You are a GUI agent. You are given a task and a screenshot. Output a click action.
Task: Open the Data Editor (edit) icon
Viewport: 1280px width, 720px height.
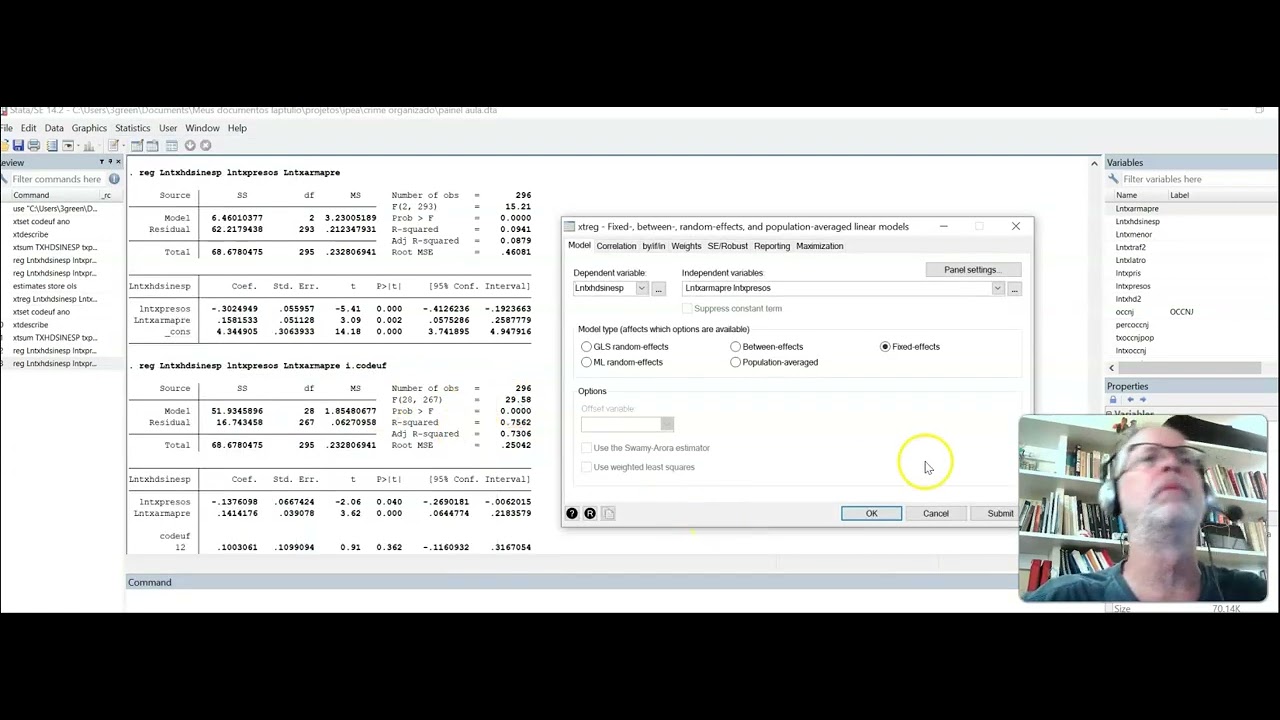(x=137, y=145)
